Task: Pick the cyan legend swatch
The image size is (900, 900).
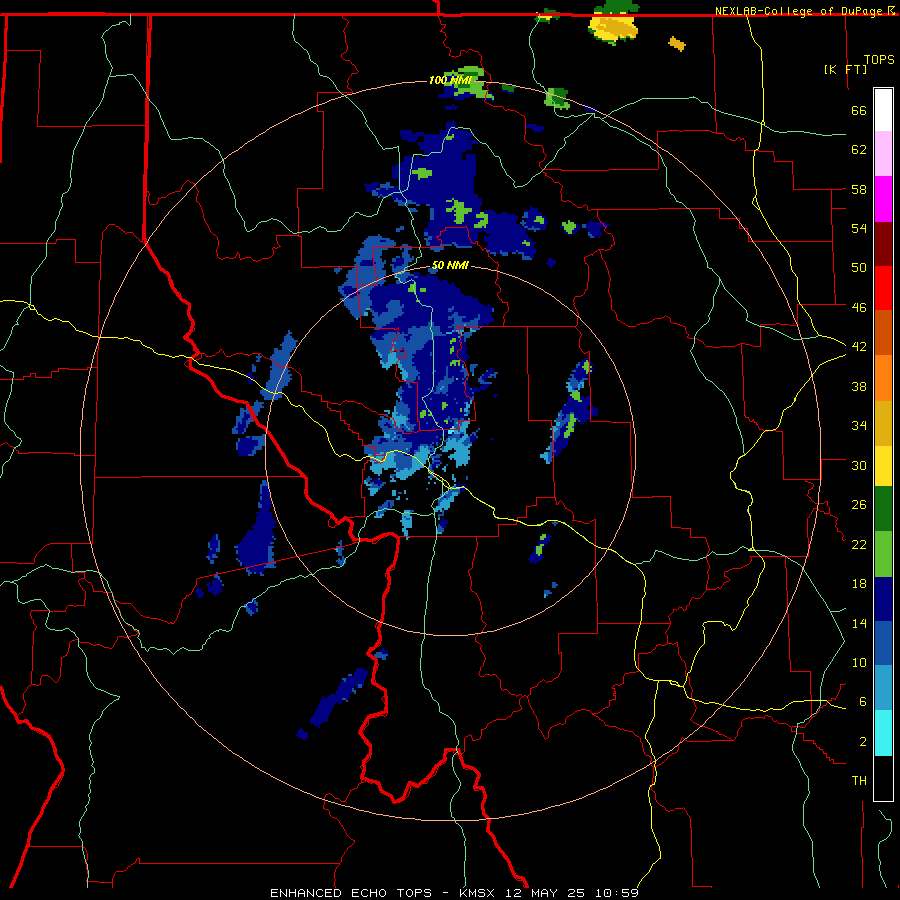Action: click(x=883, y=733)
